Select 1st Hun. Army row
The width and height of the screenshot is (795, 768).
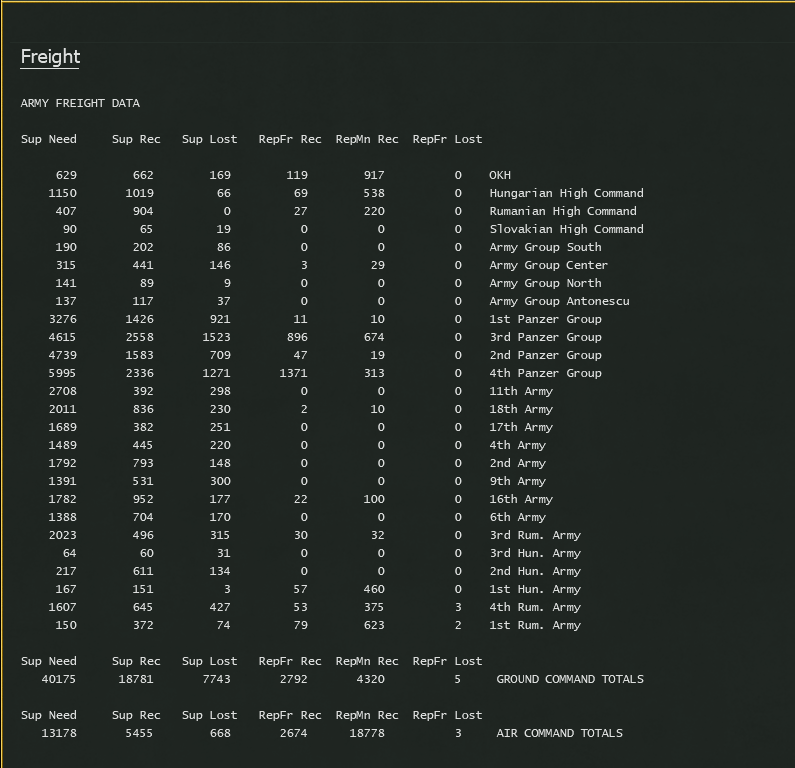click(x=535, y=589)
